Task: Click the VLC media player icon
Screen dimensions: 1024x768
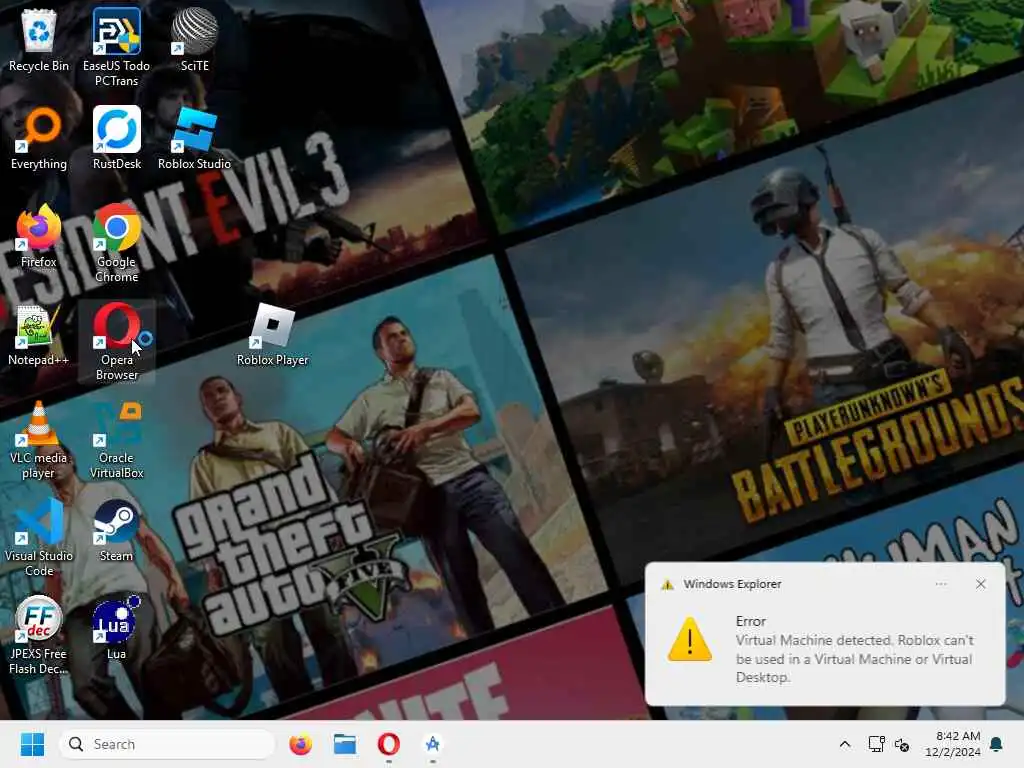Action: [39, 439]
